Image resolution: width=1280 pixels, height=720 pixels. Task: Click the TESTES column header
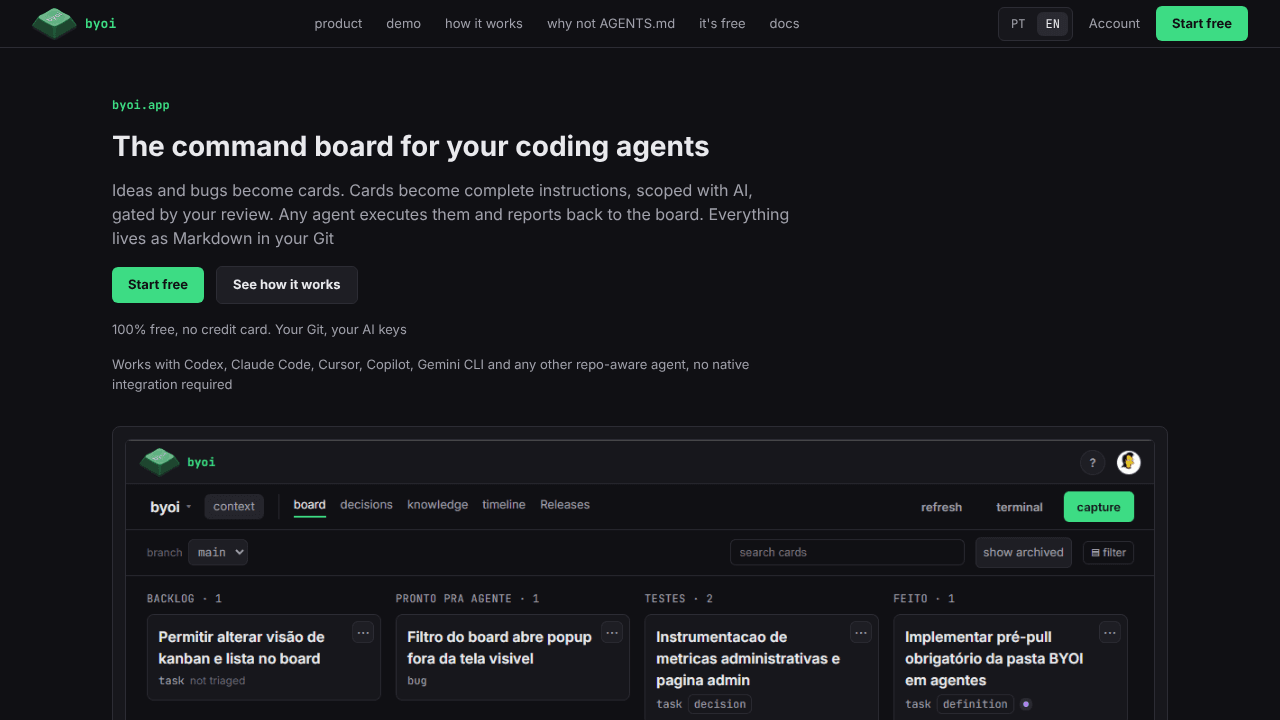(x=678, y=598)
